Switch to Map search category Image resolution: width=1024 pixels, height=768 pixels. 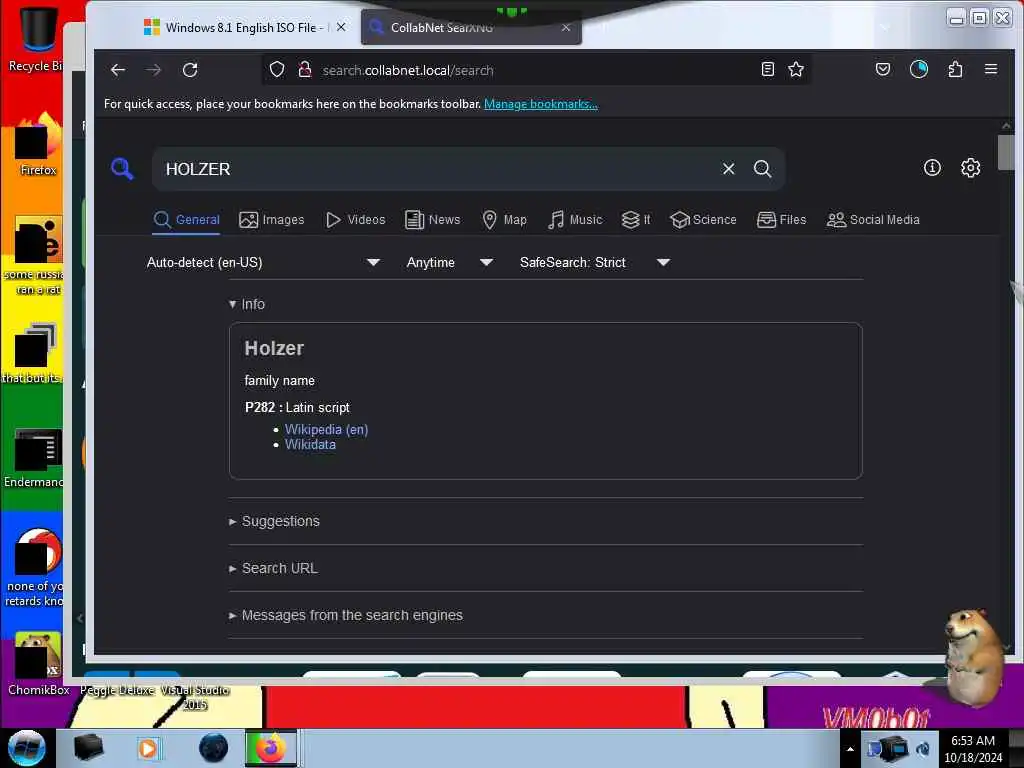coord(504,220)
